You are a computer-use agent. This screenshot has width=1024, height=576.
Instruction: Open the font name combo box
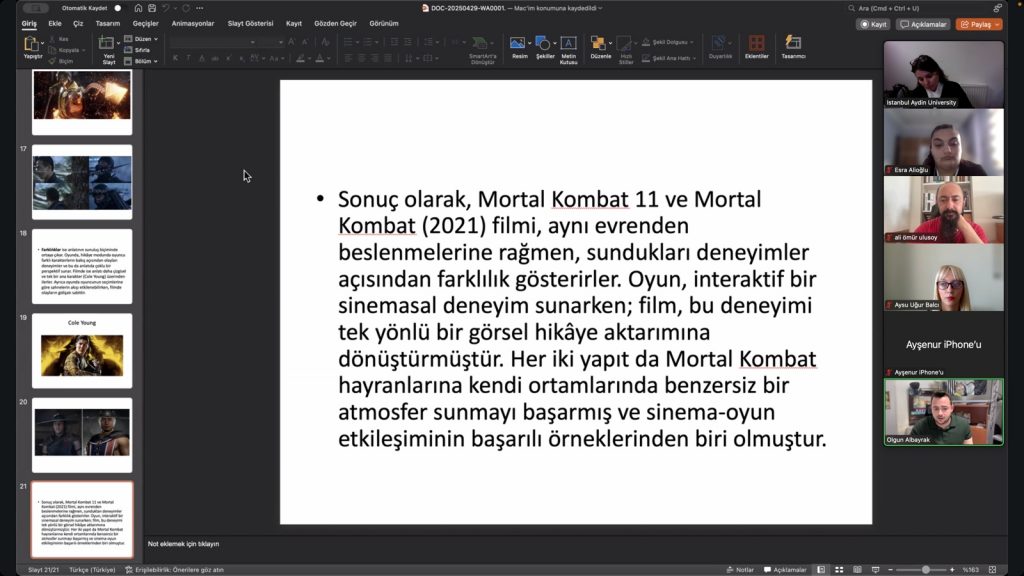(x=213, y=42)
